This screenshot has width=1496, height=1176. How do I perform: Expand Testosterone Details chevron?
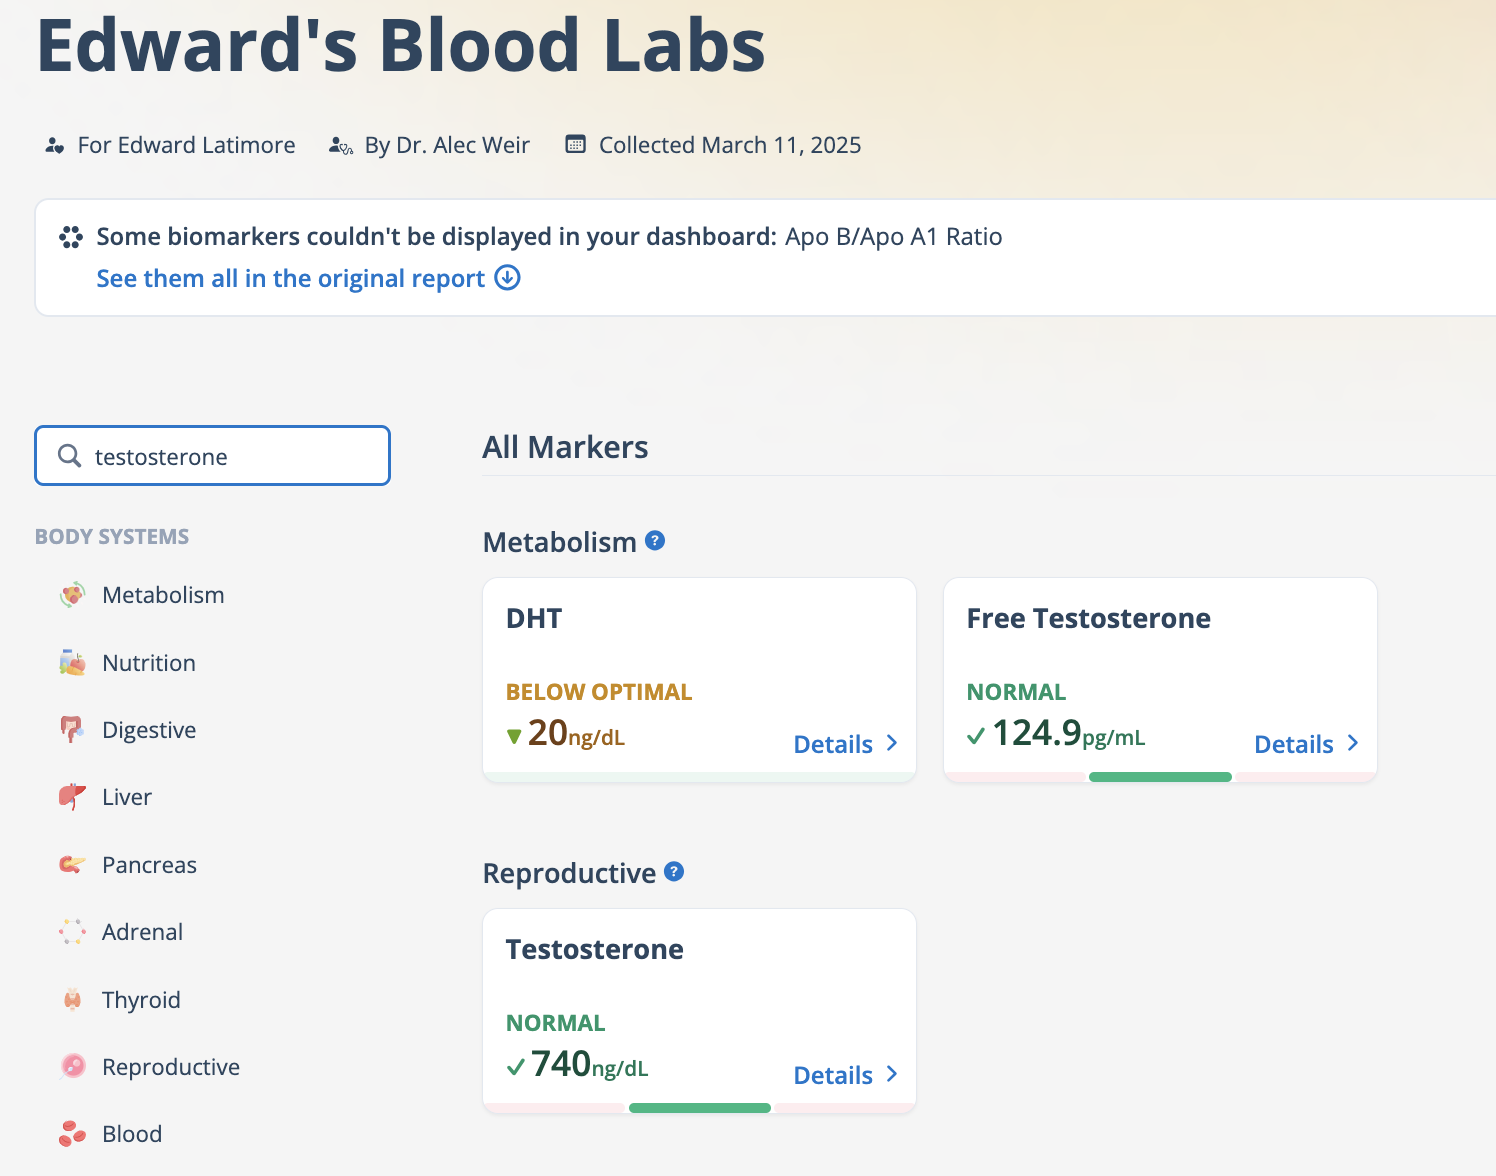pos(892,1075)
